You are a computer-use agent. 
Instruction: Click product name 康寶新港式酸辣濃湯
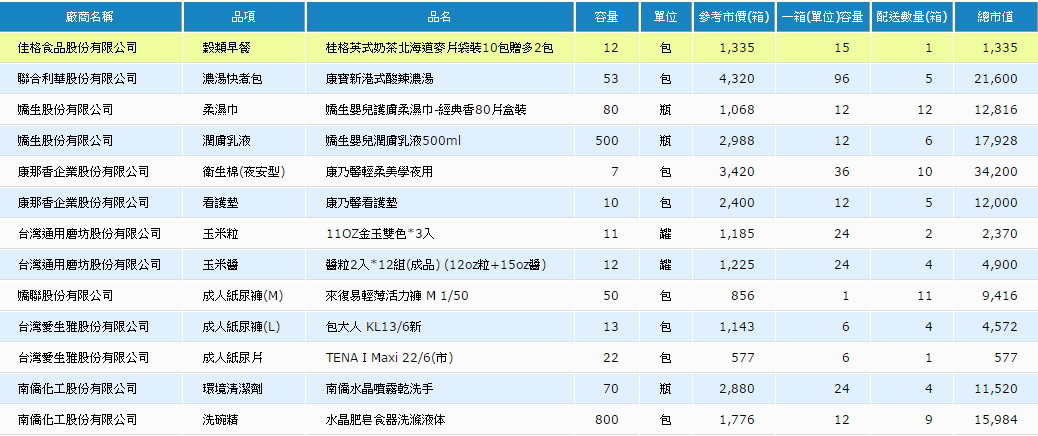[379, 79]
